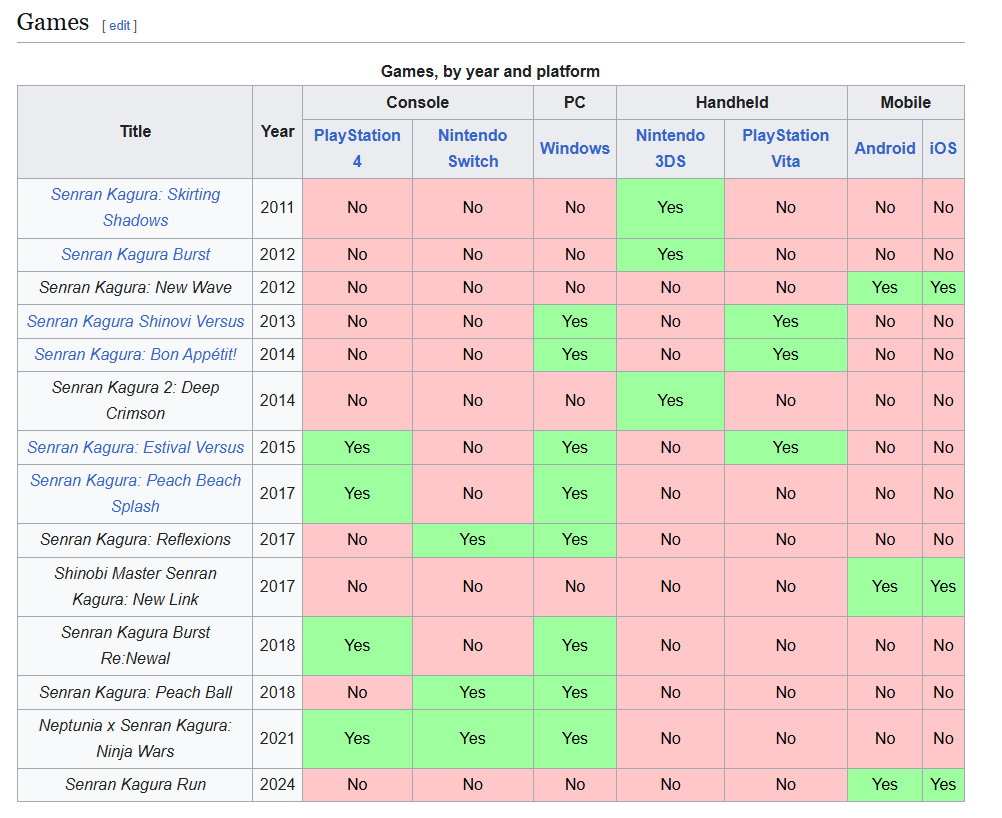Viewport: 1002px width, 818px height.
Task: Select the title Senran Kagura: New Wave
Action: coord(135,288)
